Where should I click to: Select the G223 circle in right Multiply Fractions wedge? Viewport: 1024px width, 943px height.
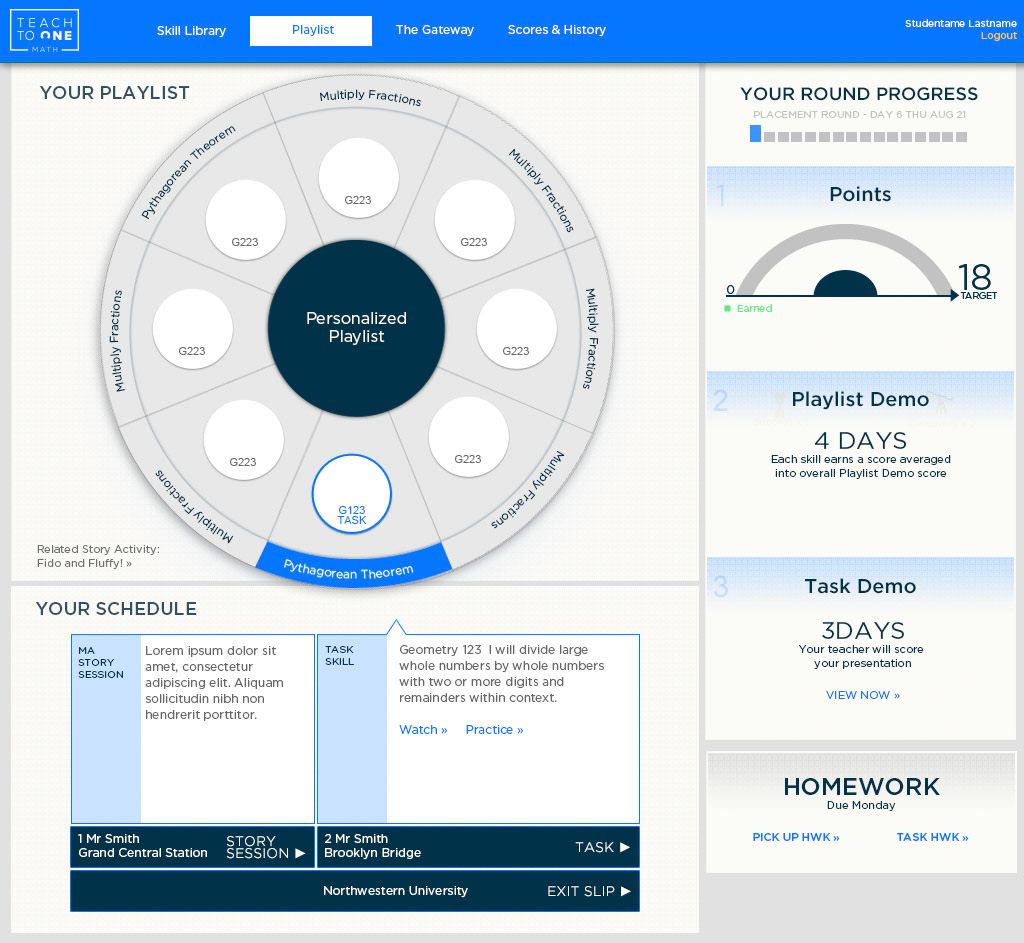[517, 329]
